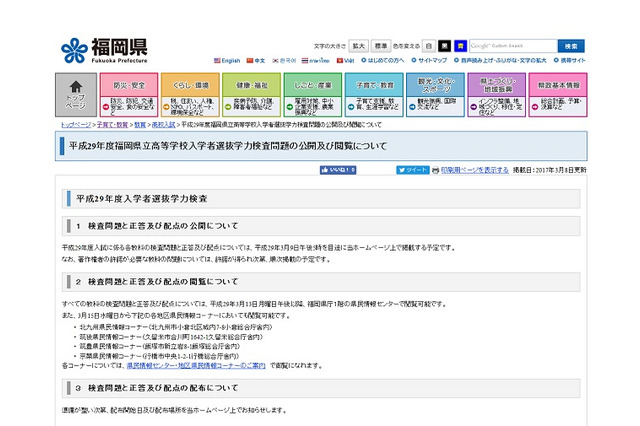
Task: Switch language to Korean 한국어
Action: (x=288, y=60)
